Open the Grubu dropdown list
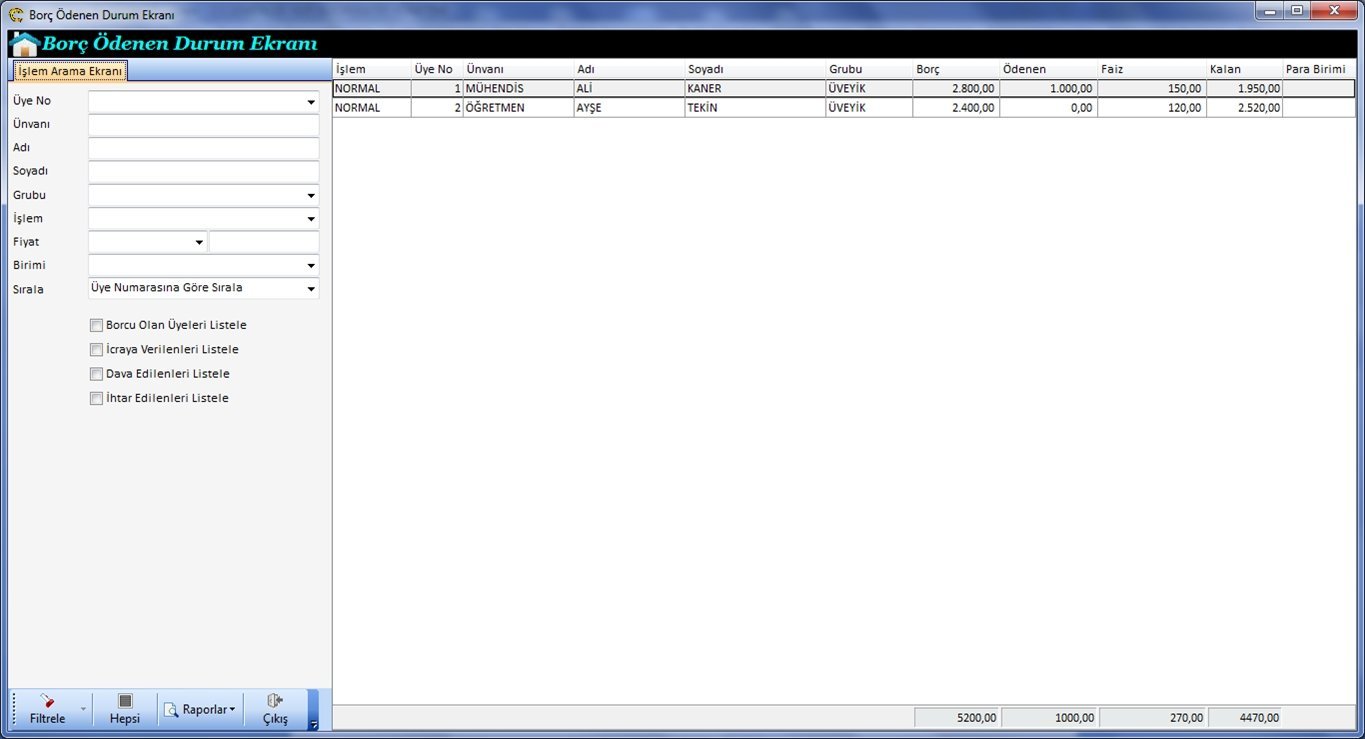 coord(311,196)
